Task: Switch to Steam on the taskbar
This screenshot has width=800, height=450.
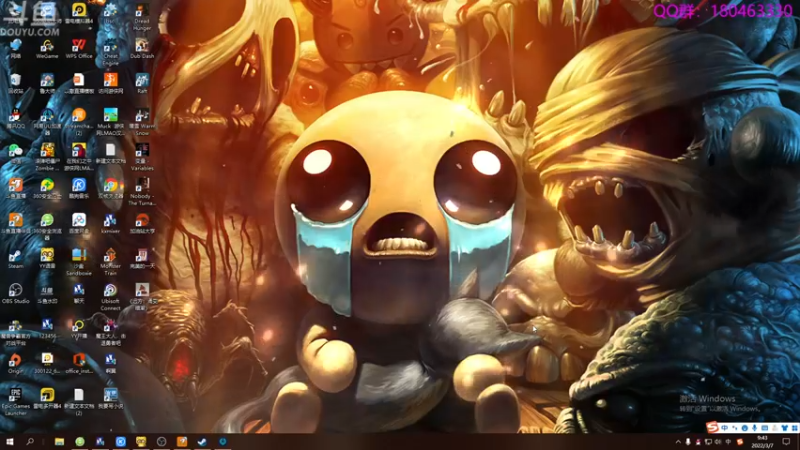Action: [x=202, y=441]
